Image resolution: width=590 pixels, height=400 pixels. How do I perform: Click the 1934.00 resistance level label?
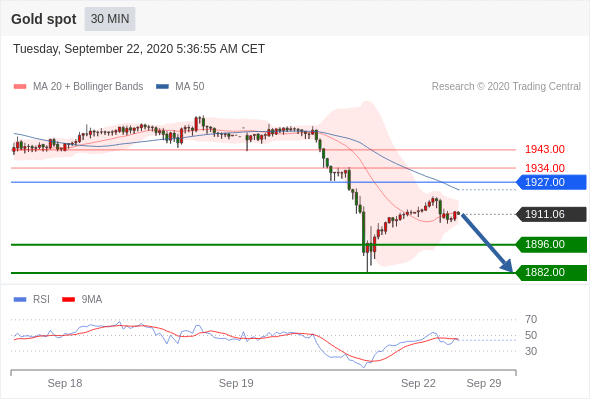click(x=545, y=168)
